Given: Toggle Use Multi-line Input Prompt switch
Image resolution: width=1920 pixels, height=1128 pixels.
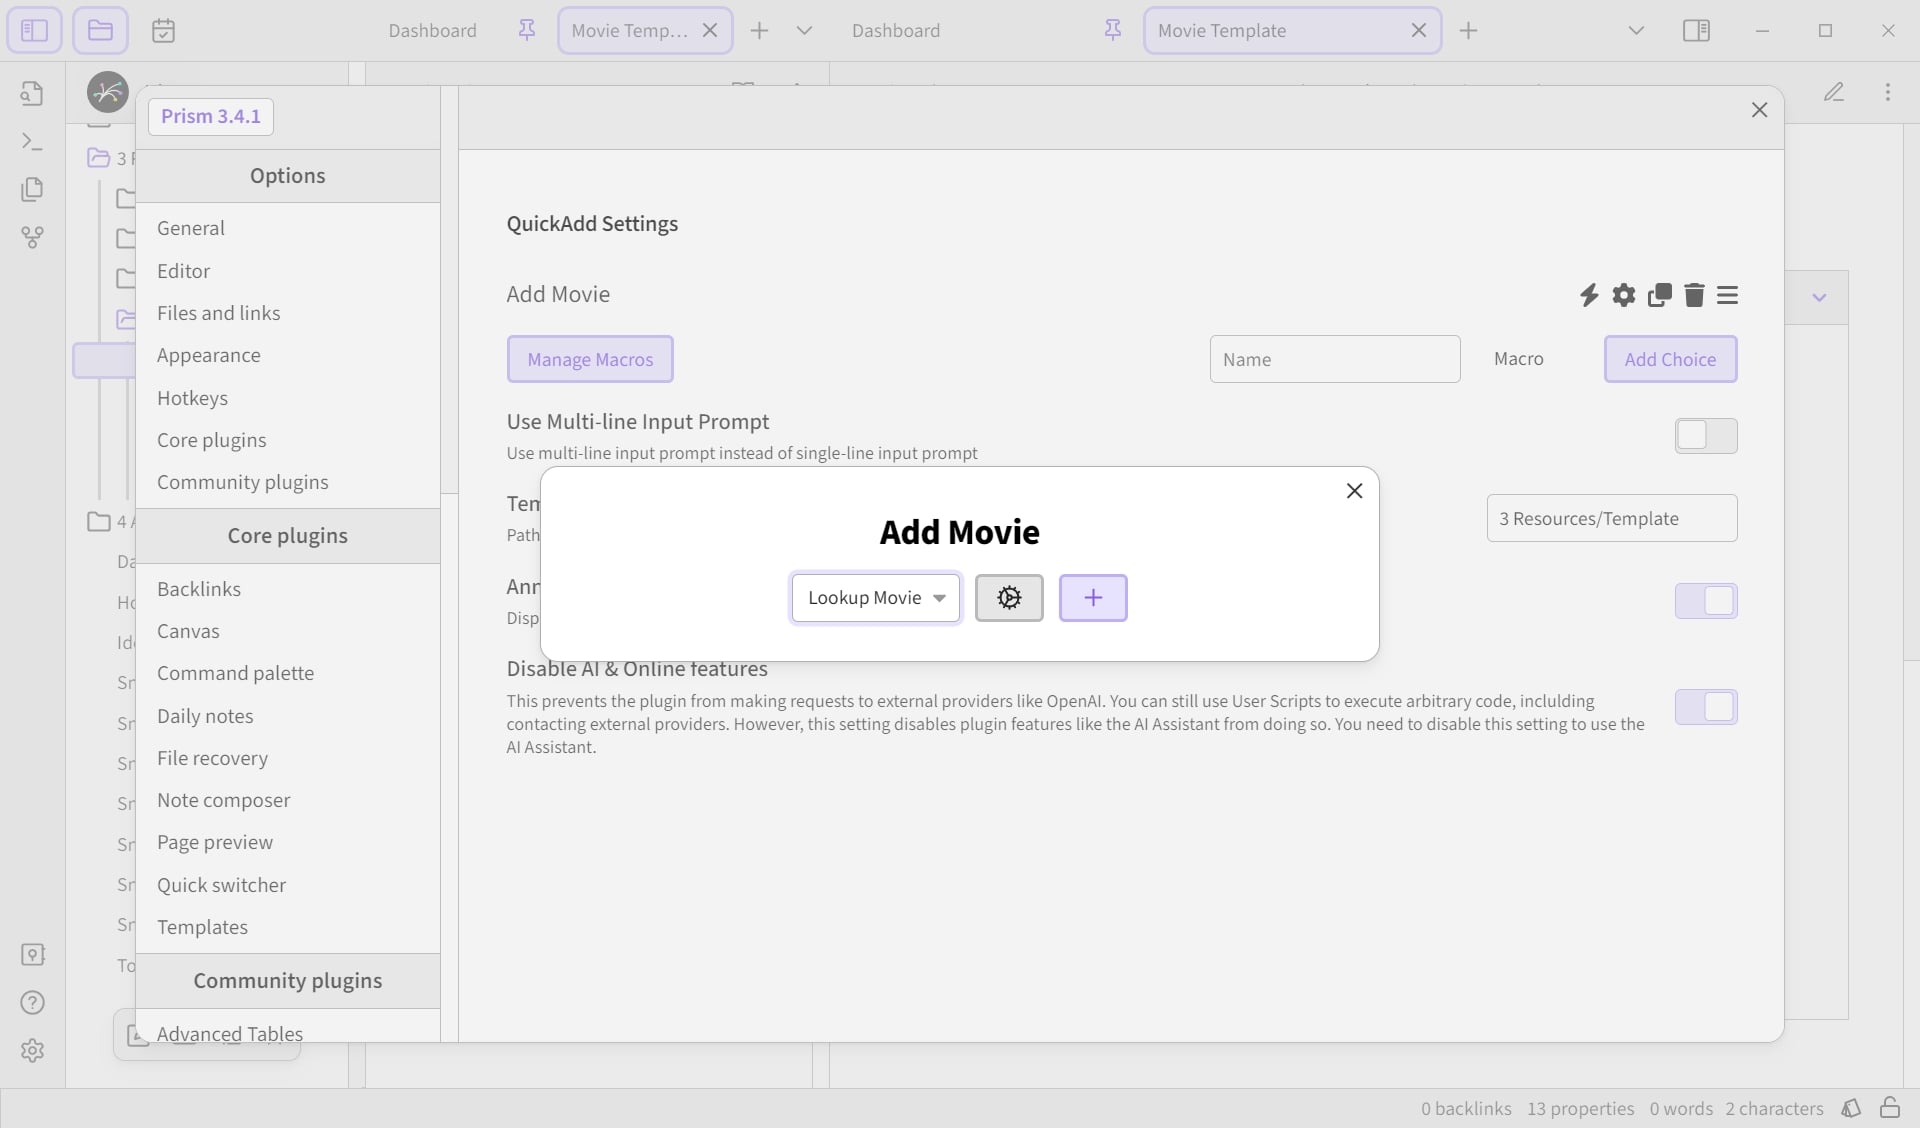Looking at the screenshot, I should point(1706,436).
